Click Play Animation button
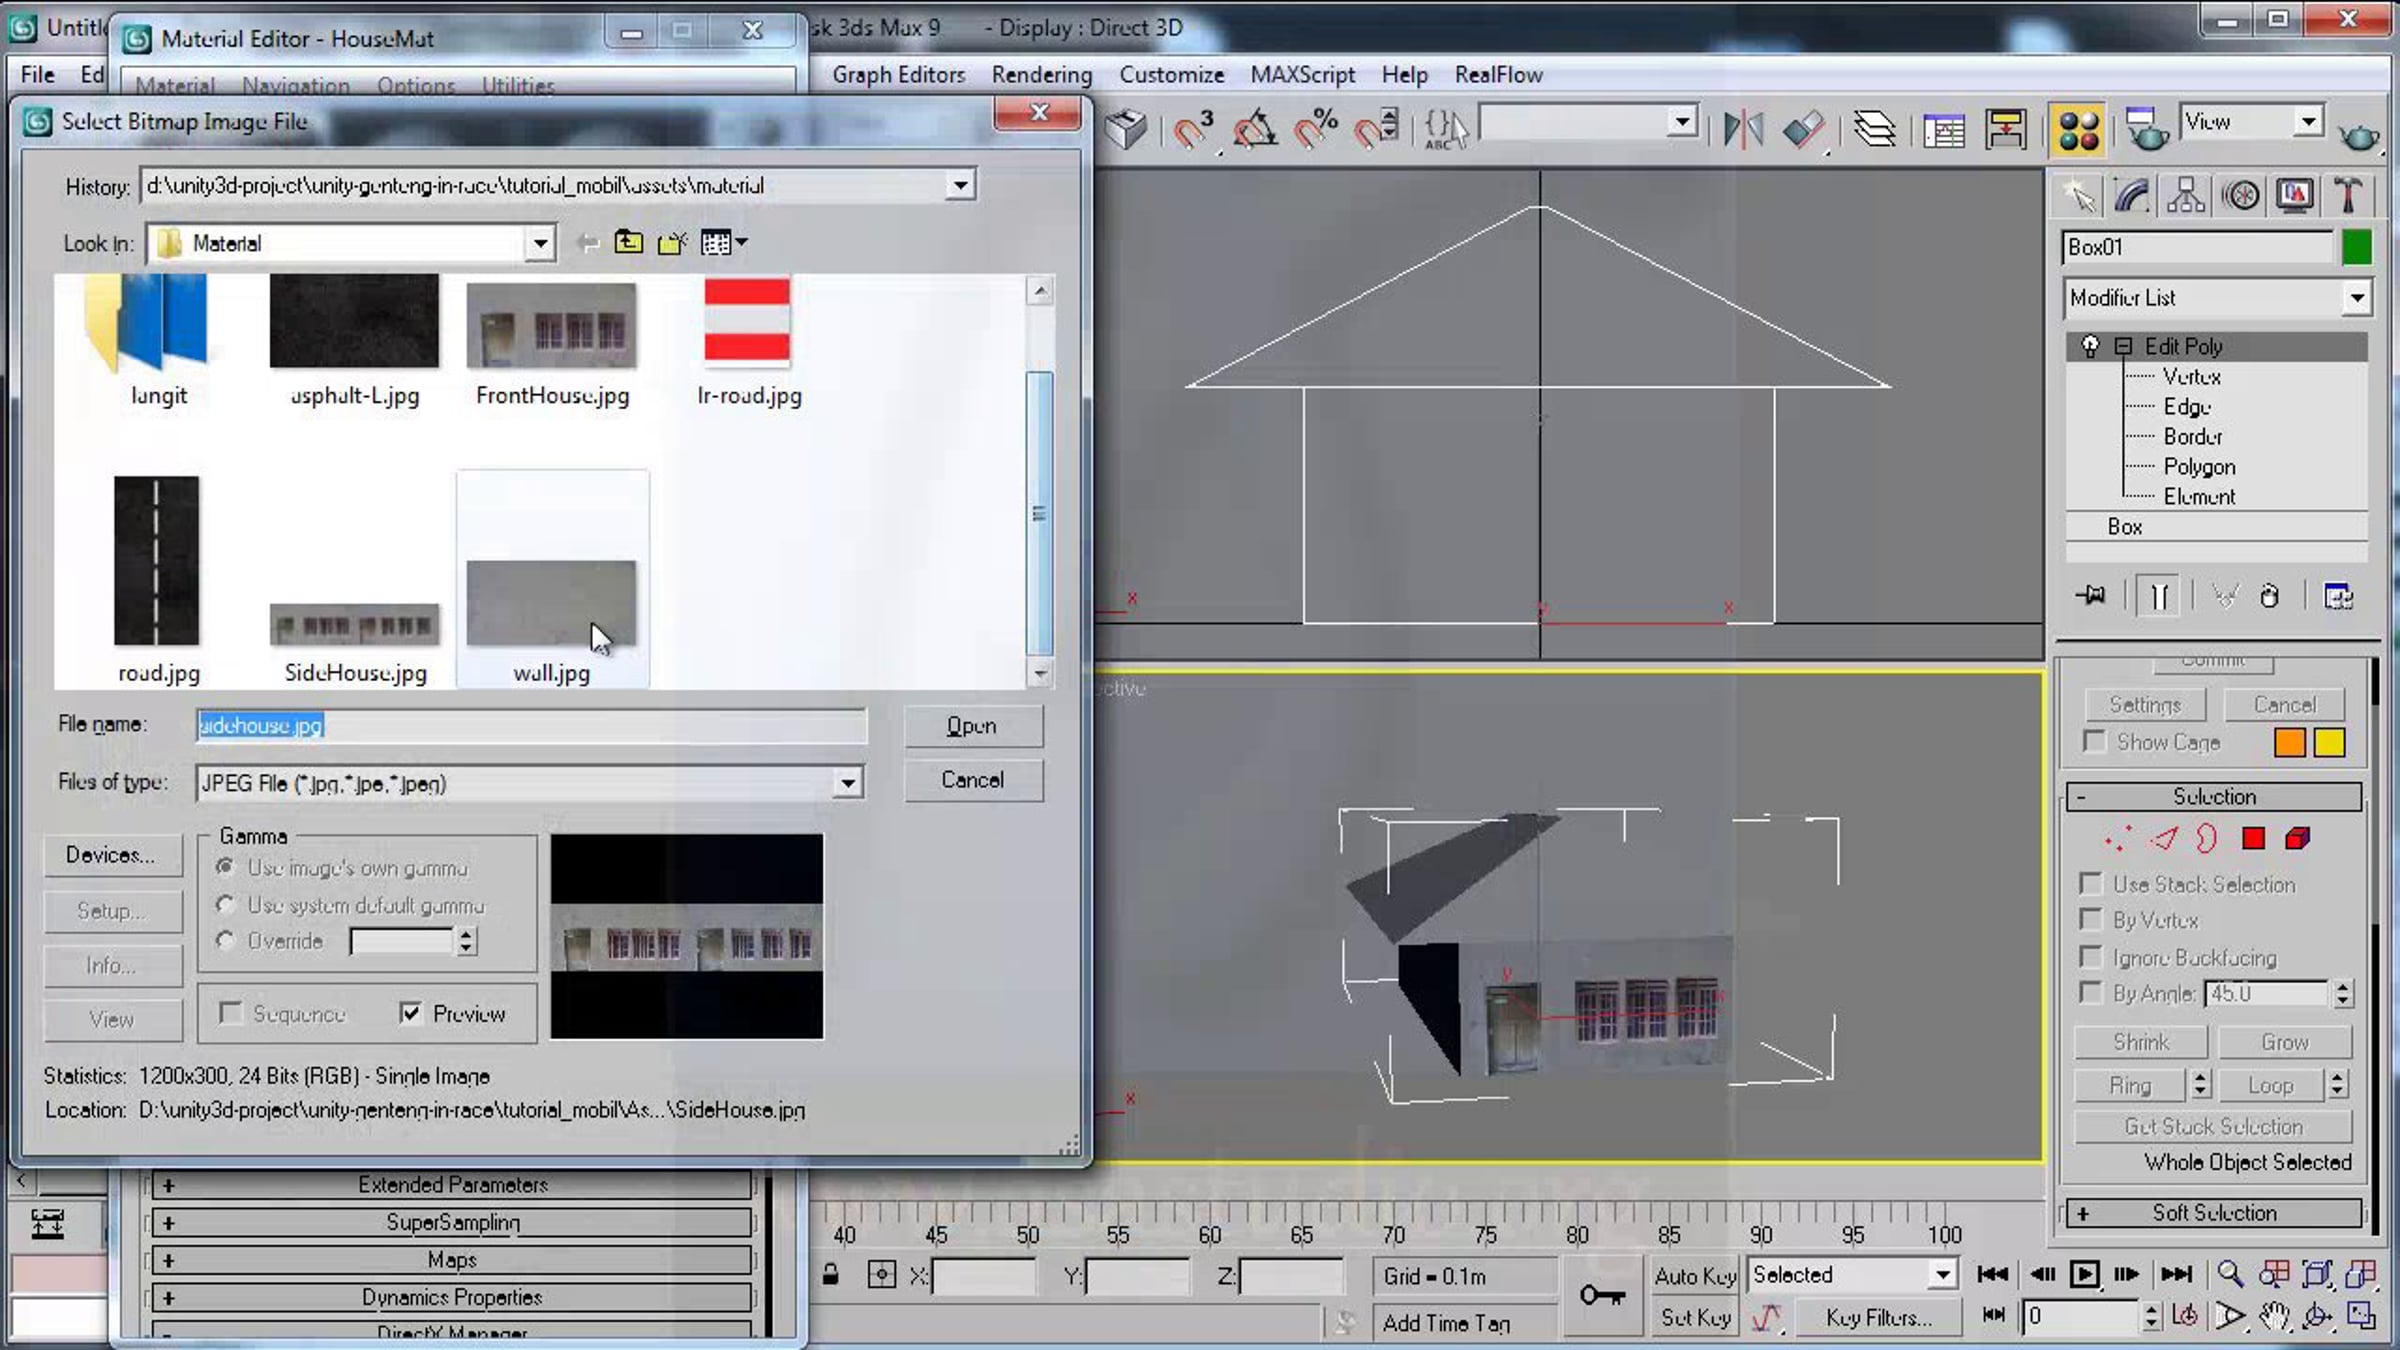Screen dimensions: 2400x1350 [2084, 1274]
